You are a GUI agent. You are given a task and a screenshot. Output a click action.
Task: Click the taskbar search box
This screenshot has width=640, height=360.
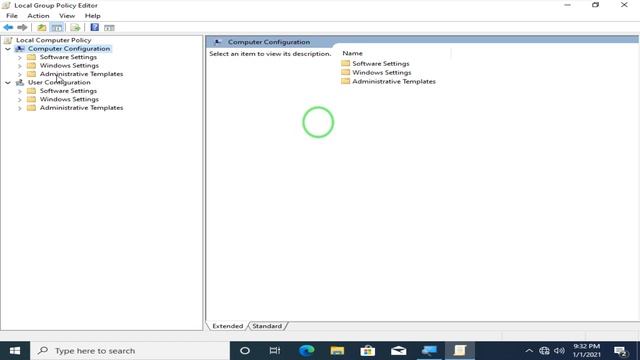click(130, 351)
